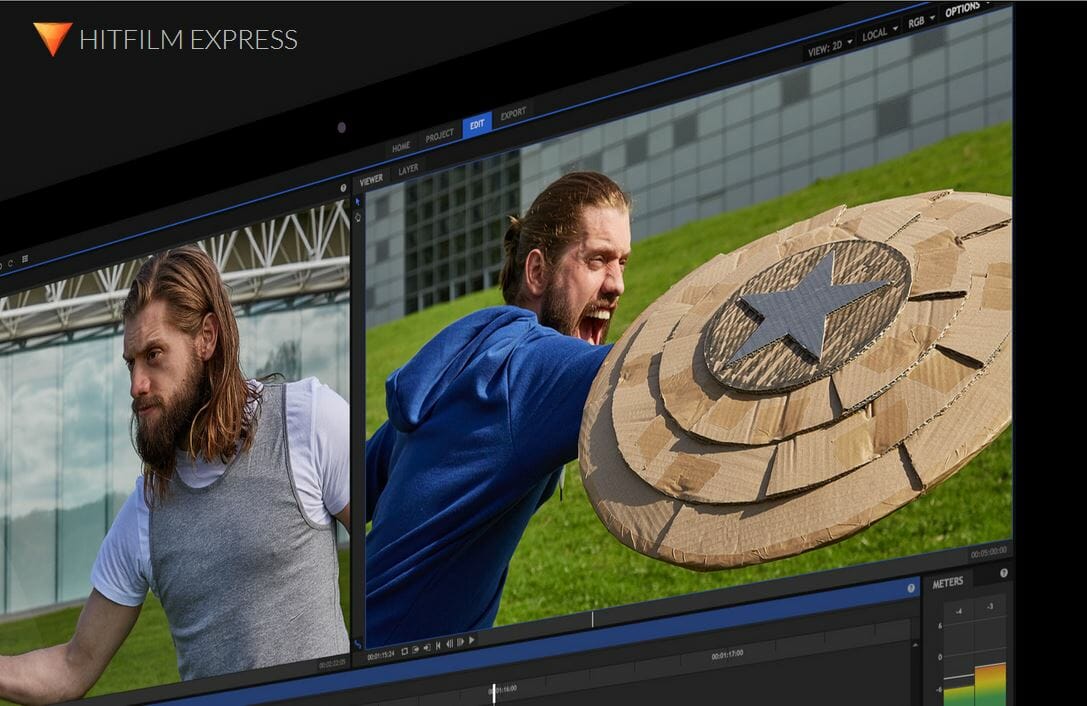Viewport: 1087px width, 706px height.
Task: Jump to the start of the timeline
Action: click(x=438, y=646)
